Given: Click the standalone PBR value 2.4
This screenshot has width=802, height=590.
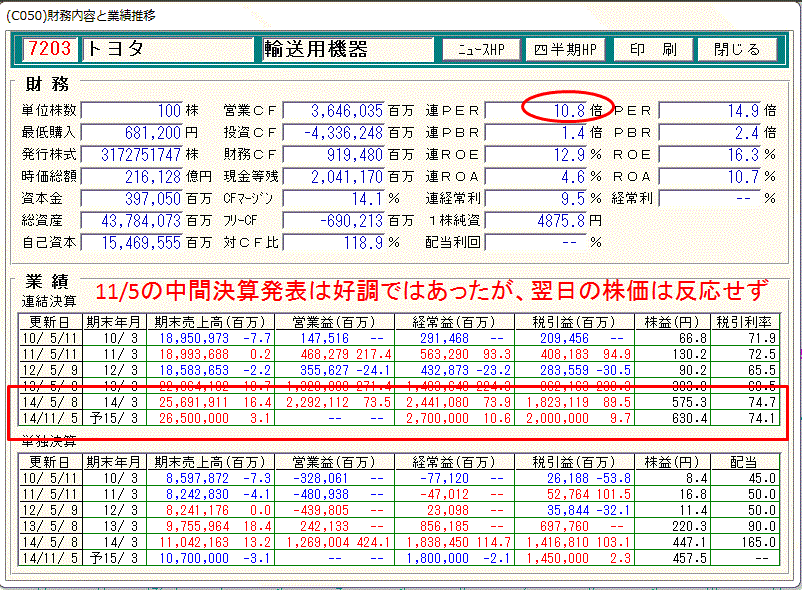Looking at the screenshot, I should 709,132.
